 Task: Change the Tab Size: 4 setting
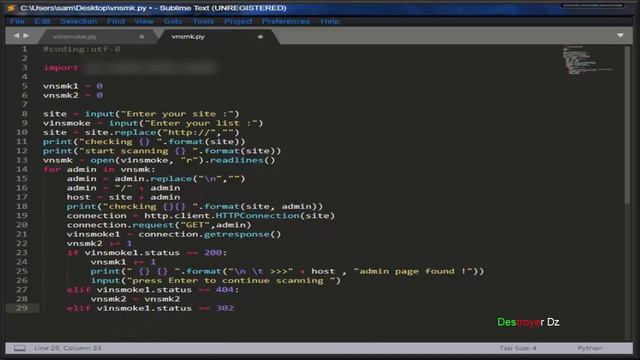518,348
